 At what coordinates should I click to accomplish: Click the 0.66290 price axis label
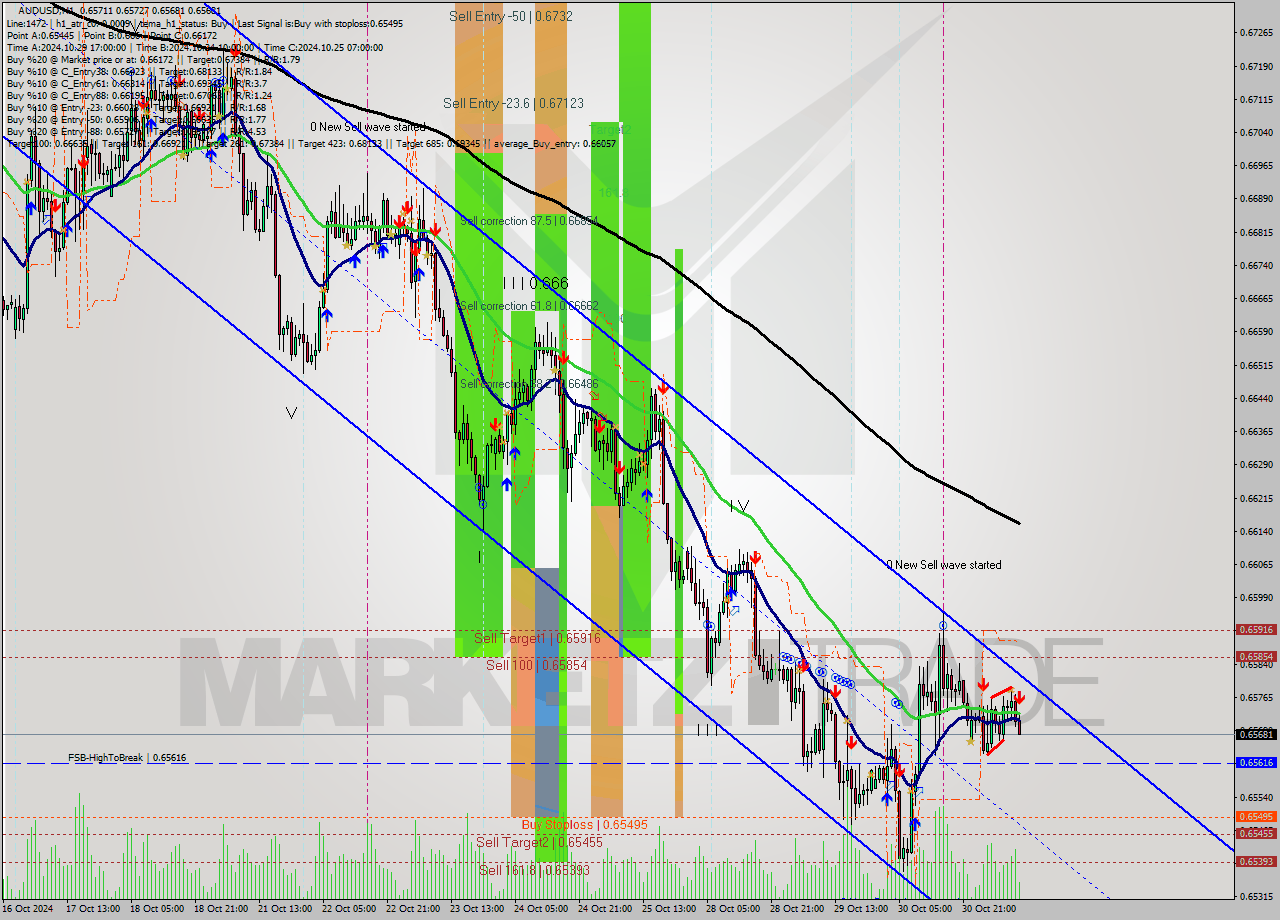click(1255, 465)
